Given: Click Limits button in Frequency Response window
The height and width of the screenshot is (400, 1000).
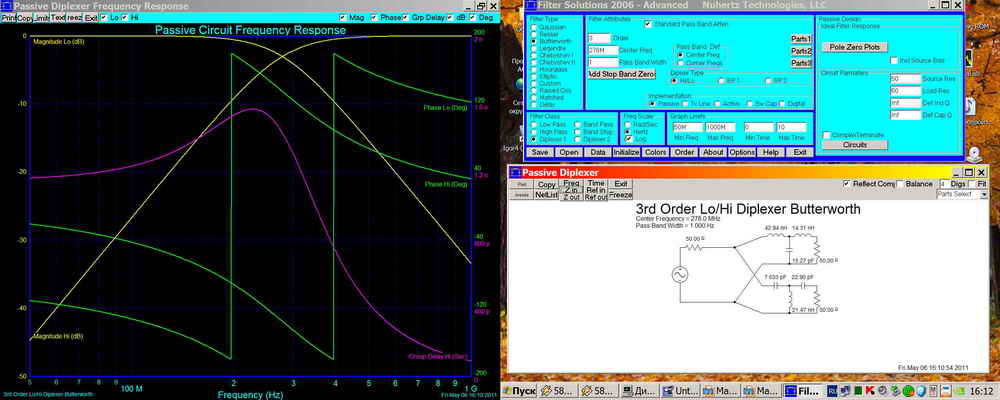Looking at the screenshot, I should [41, 18].
